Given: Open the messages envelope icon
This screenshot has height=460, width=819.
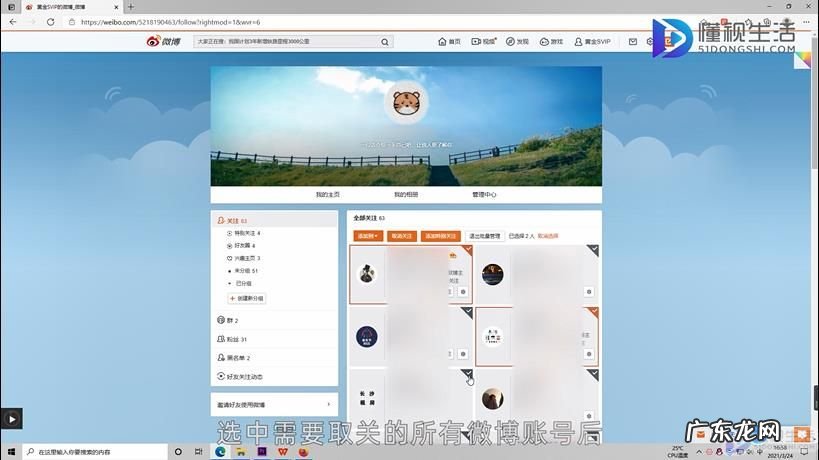Looking at the screenshot, I should tap(633, 41).
